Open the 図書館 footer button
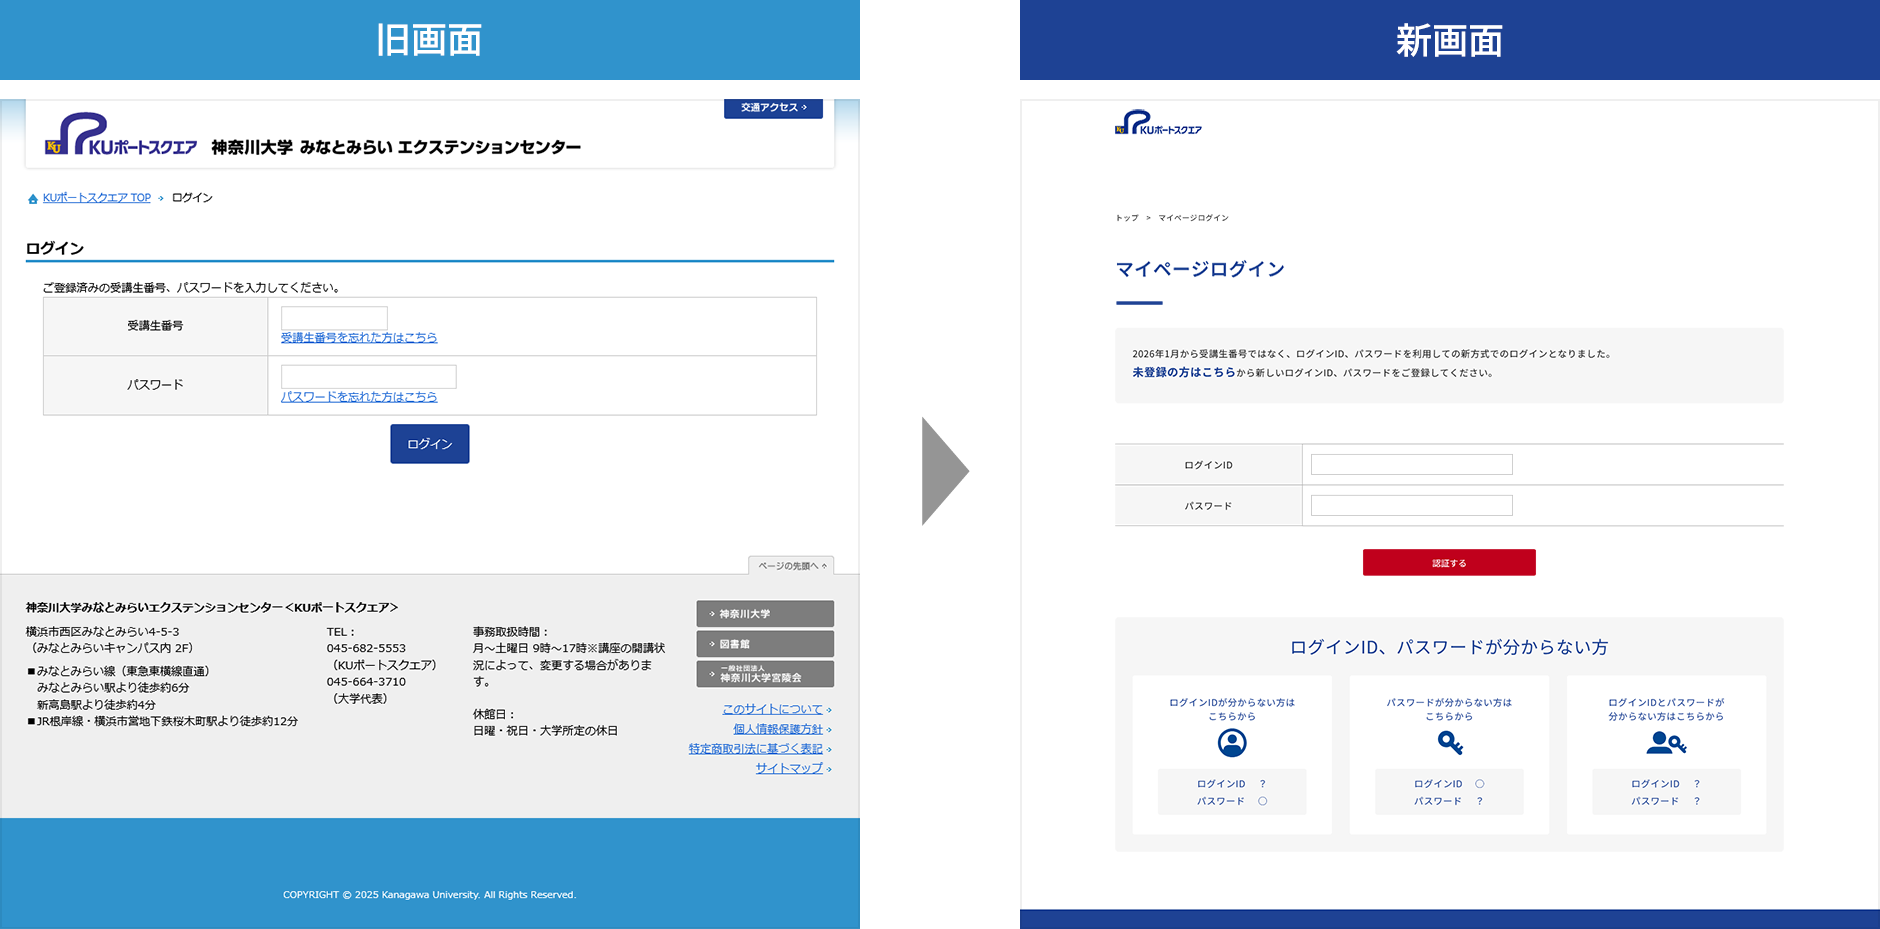Viewport: 1880px width, 929px height. coord(765,644)
